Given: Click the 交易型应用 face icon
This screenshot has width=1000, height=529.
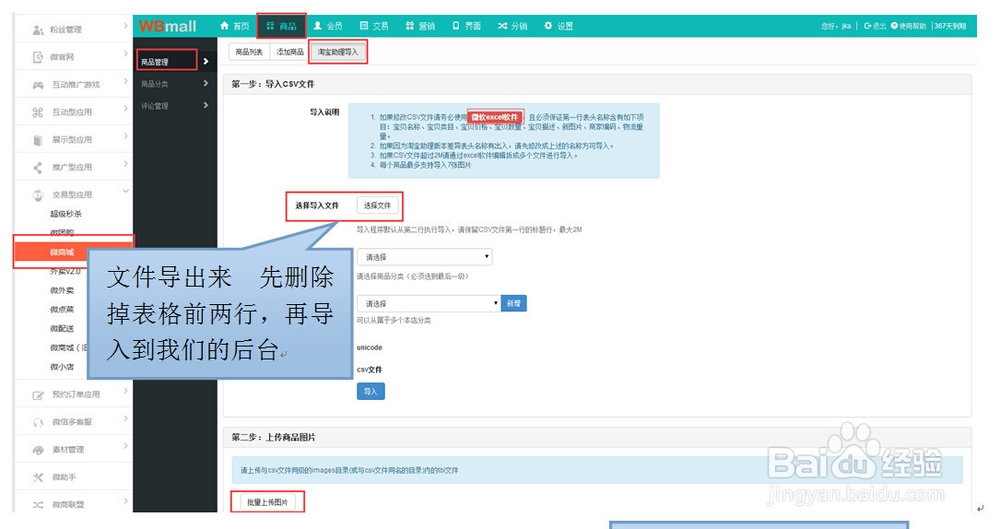Looking at the screenshot, I should pos(38,195).
